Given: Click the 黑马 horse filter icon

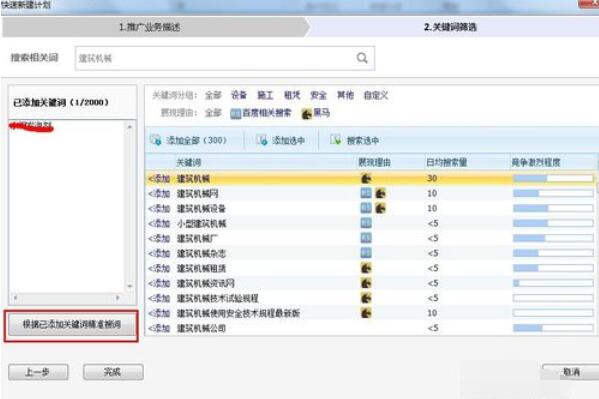Looking at the screenshot, I should click(307, 114).
